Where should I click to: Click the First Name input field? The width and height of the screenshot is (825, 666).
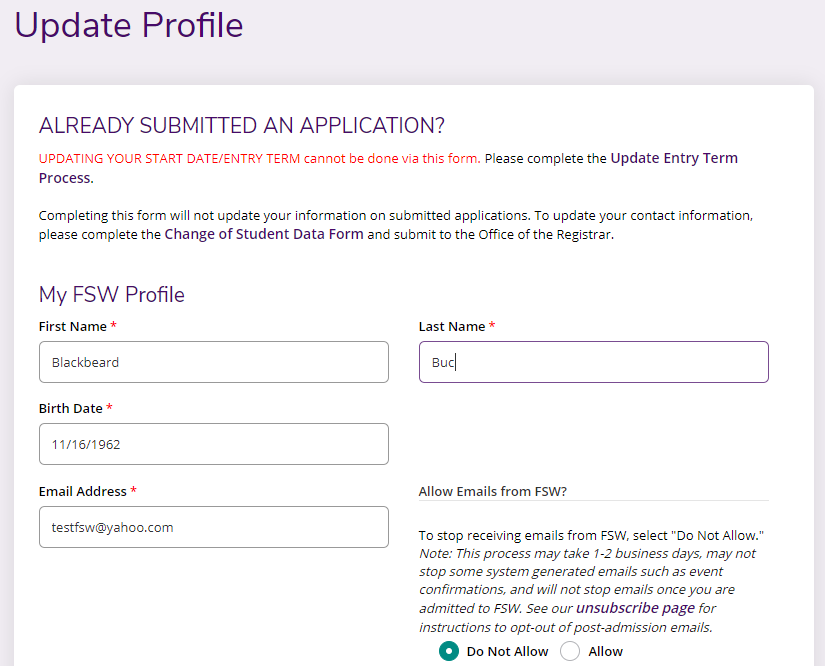[213, 362]
